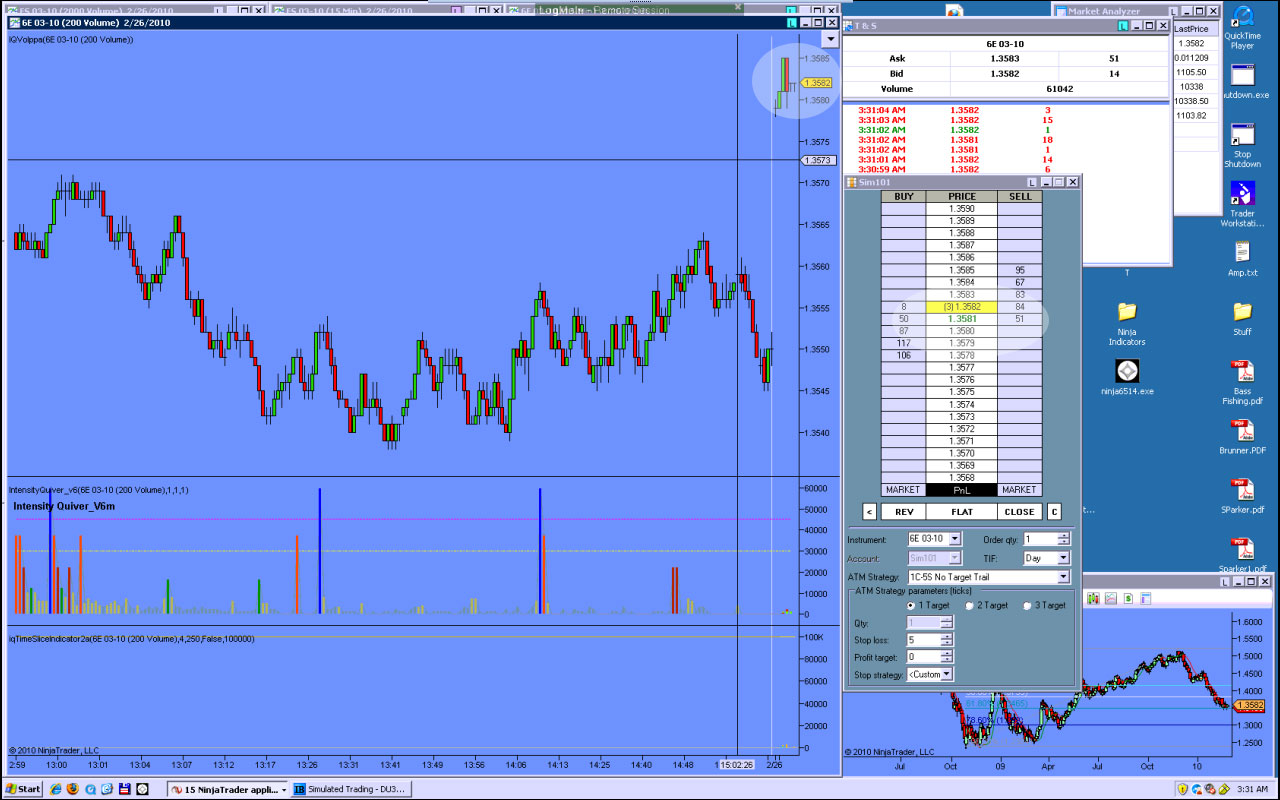Click the < button beside REV

coord(869,512)
